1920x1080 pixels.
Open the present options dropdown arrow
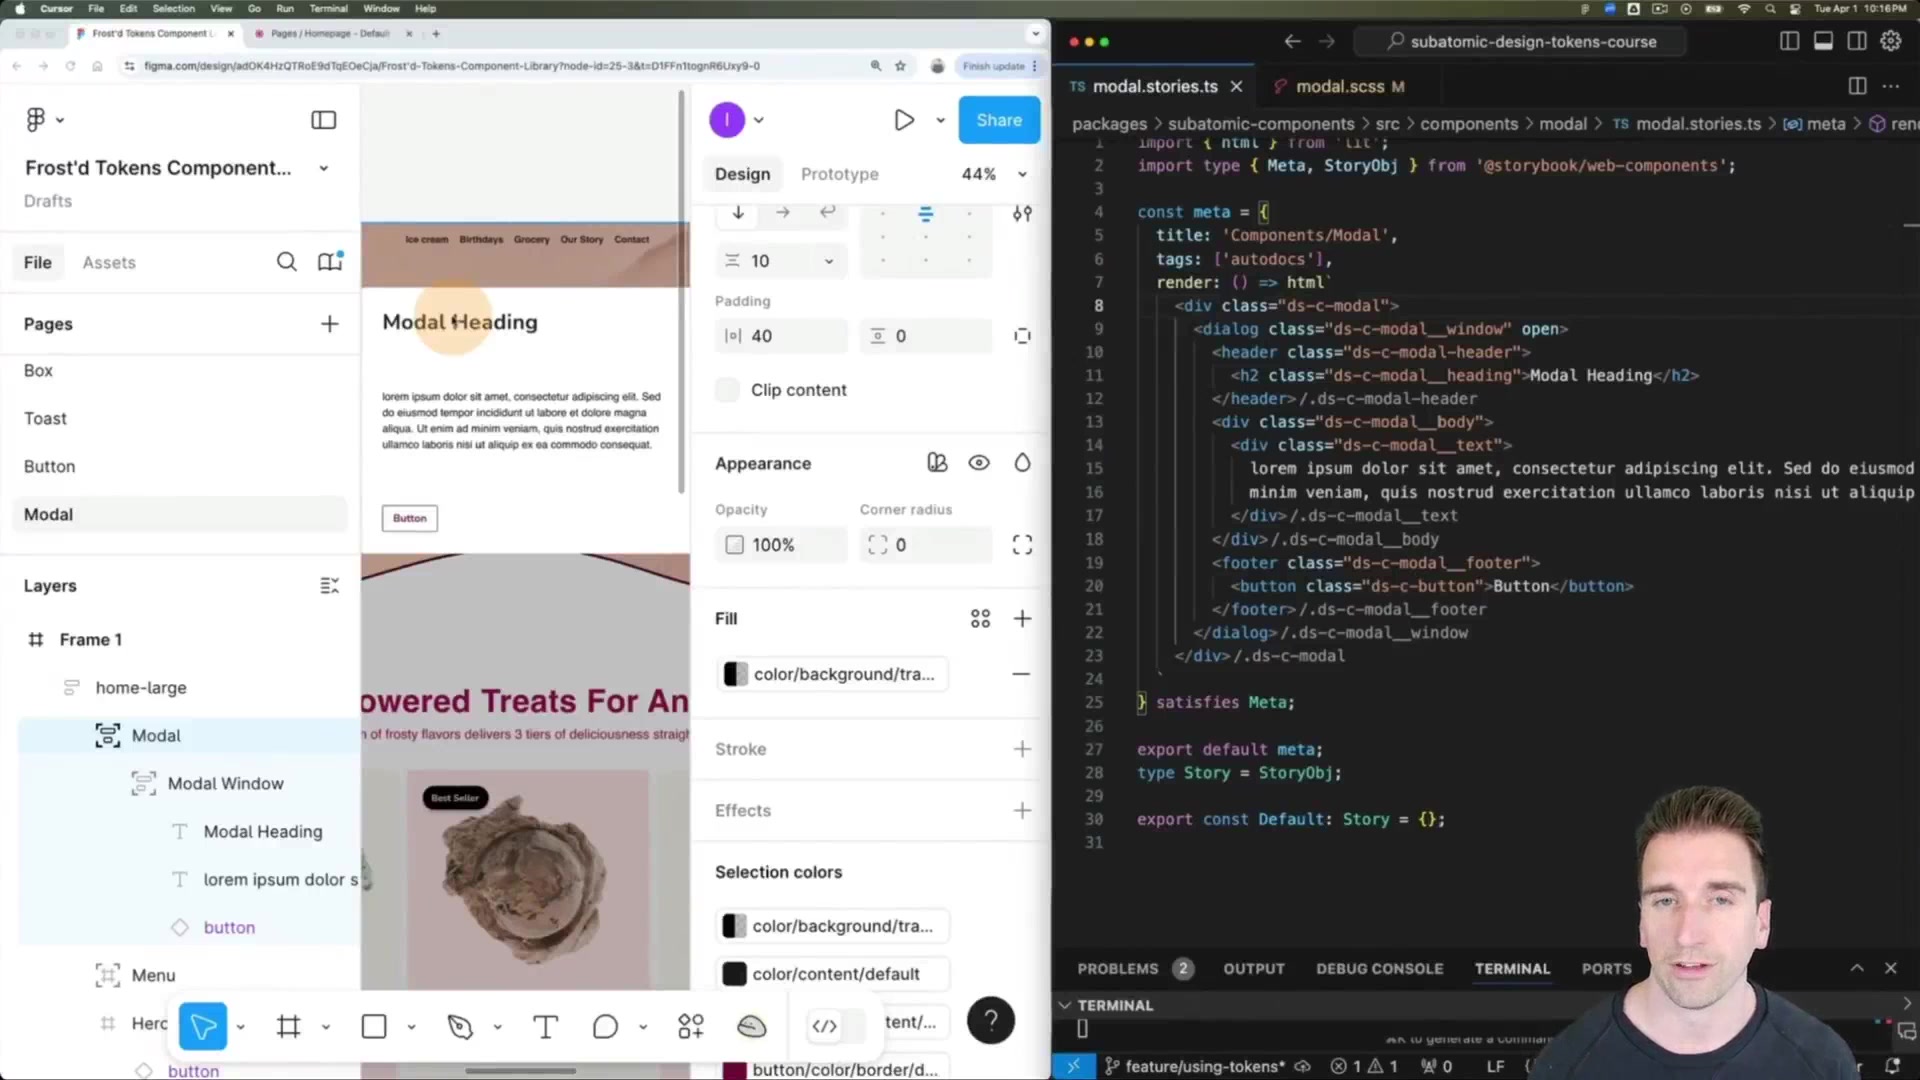click(x=940, y=120)
